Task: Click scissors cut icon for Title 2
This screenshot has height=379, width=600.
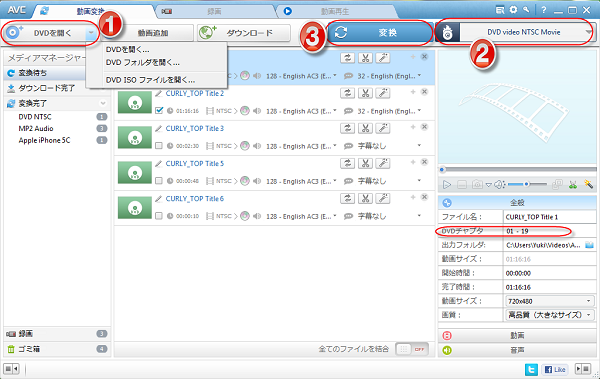Action: (x=365, y=93)
